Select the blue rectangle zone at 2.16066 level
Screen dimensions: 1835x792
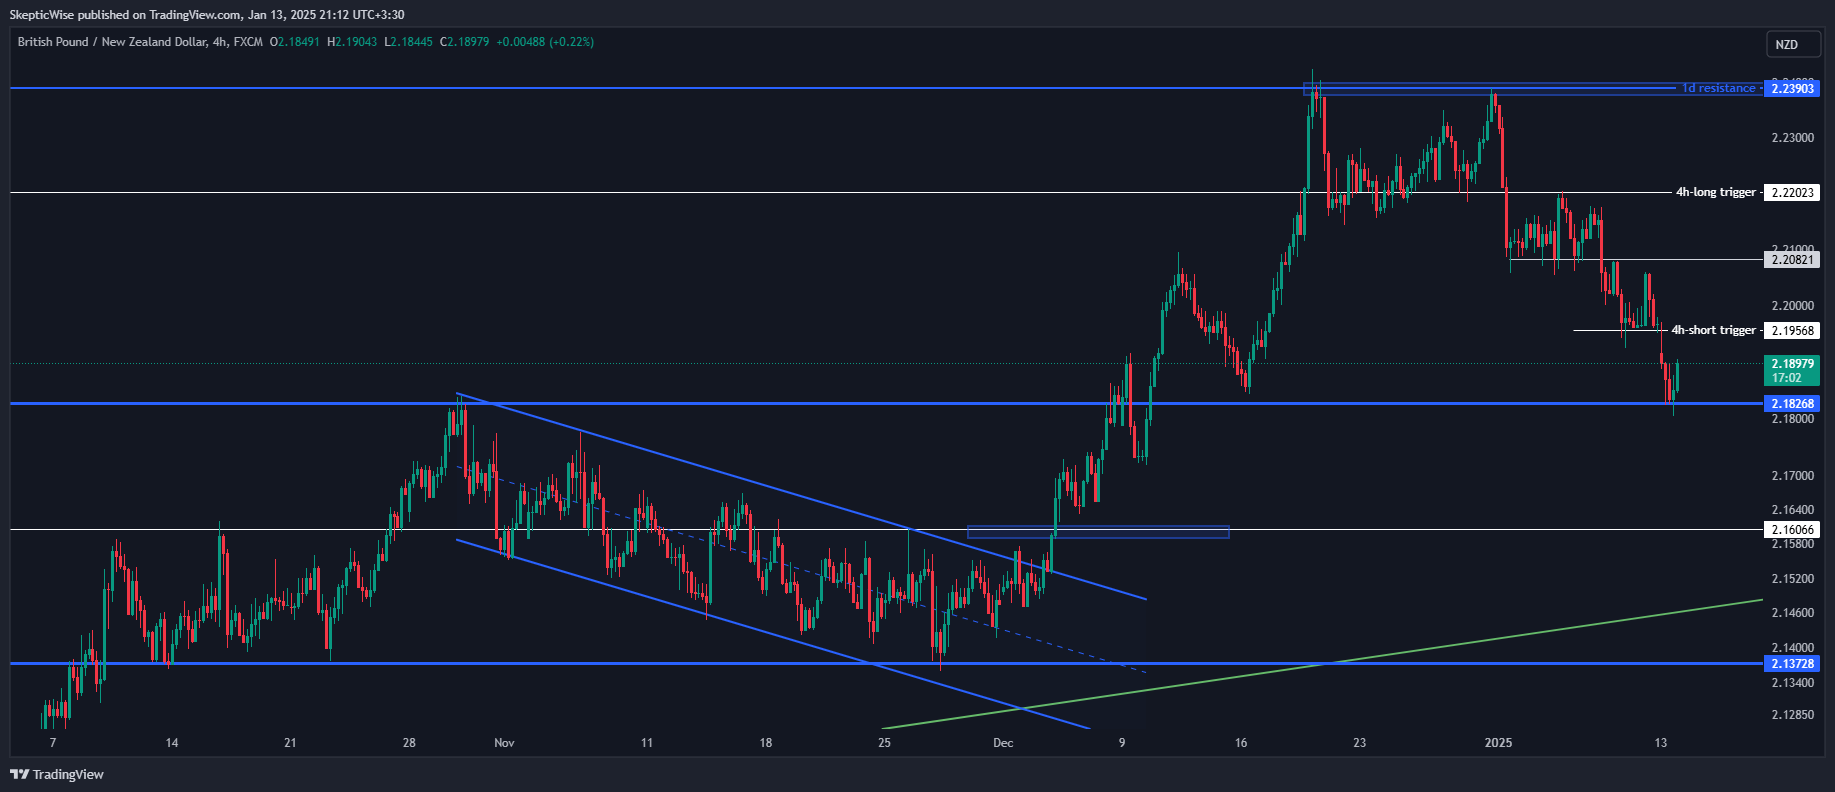coord(1098,532)
